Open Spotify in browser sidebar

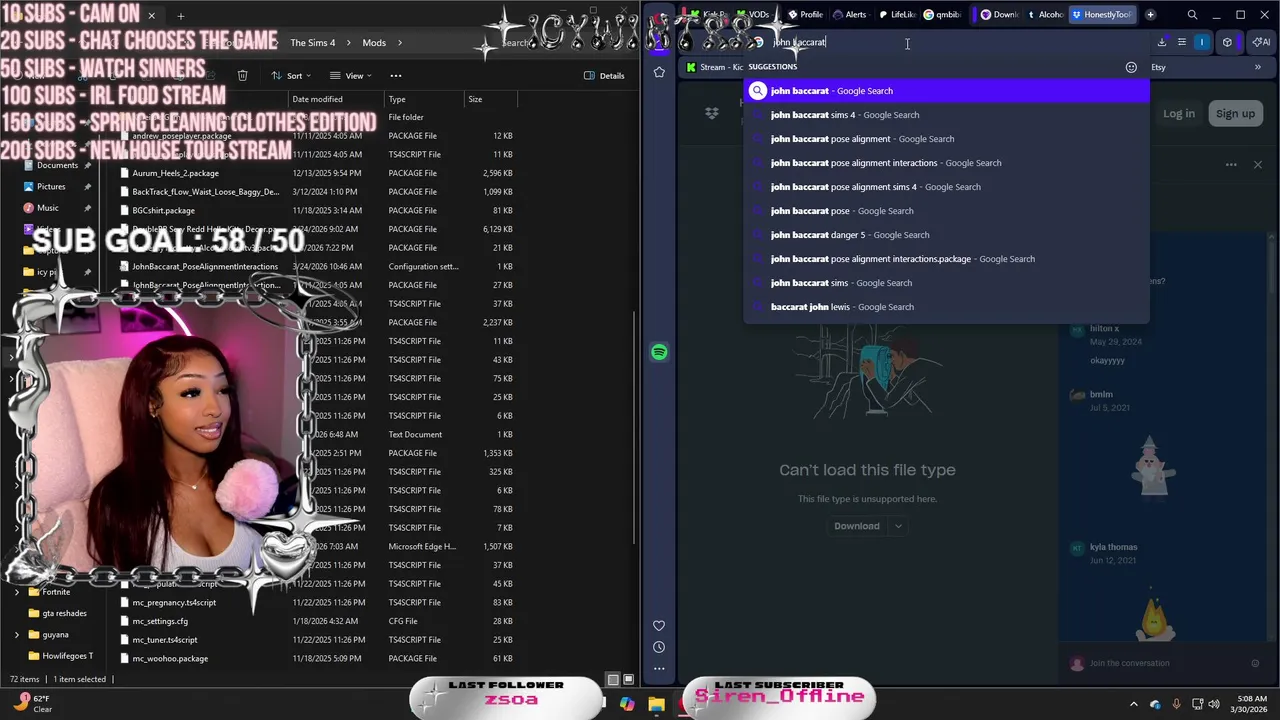tap(659, 352)
